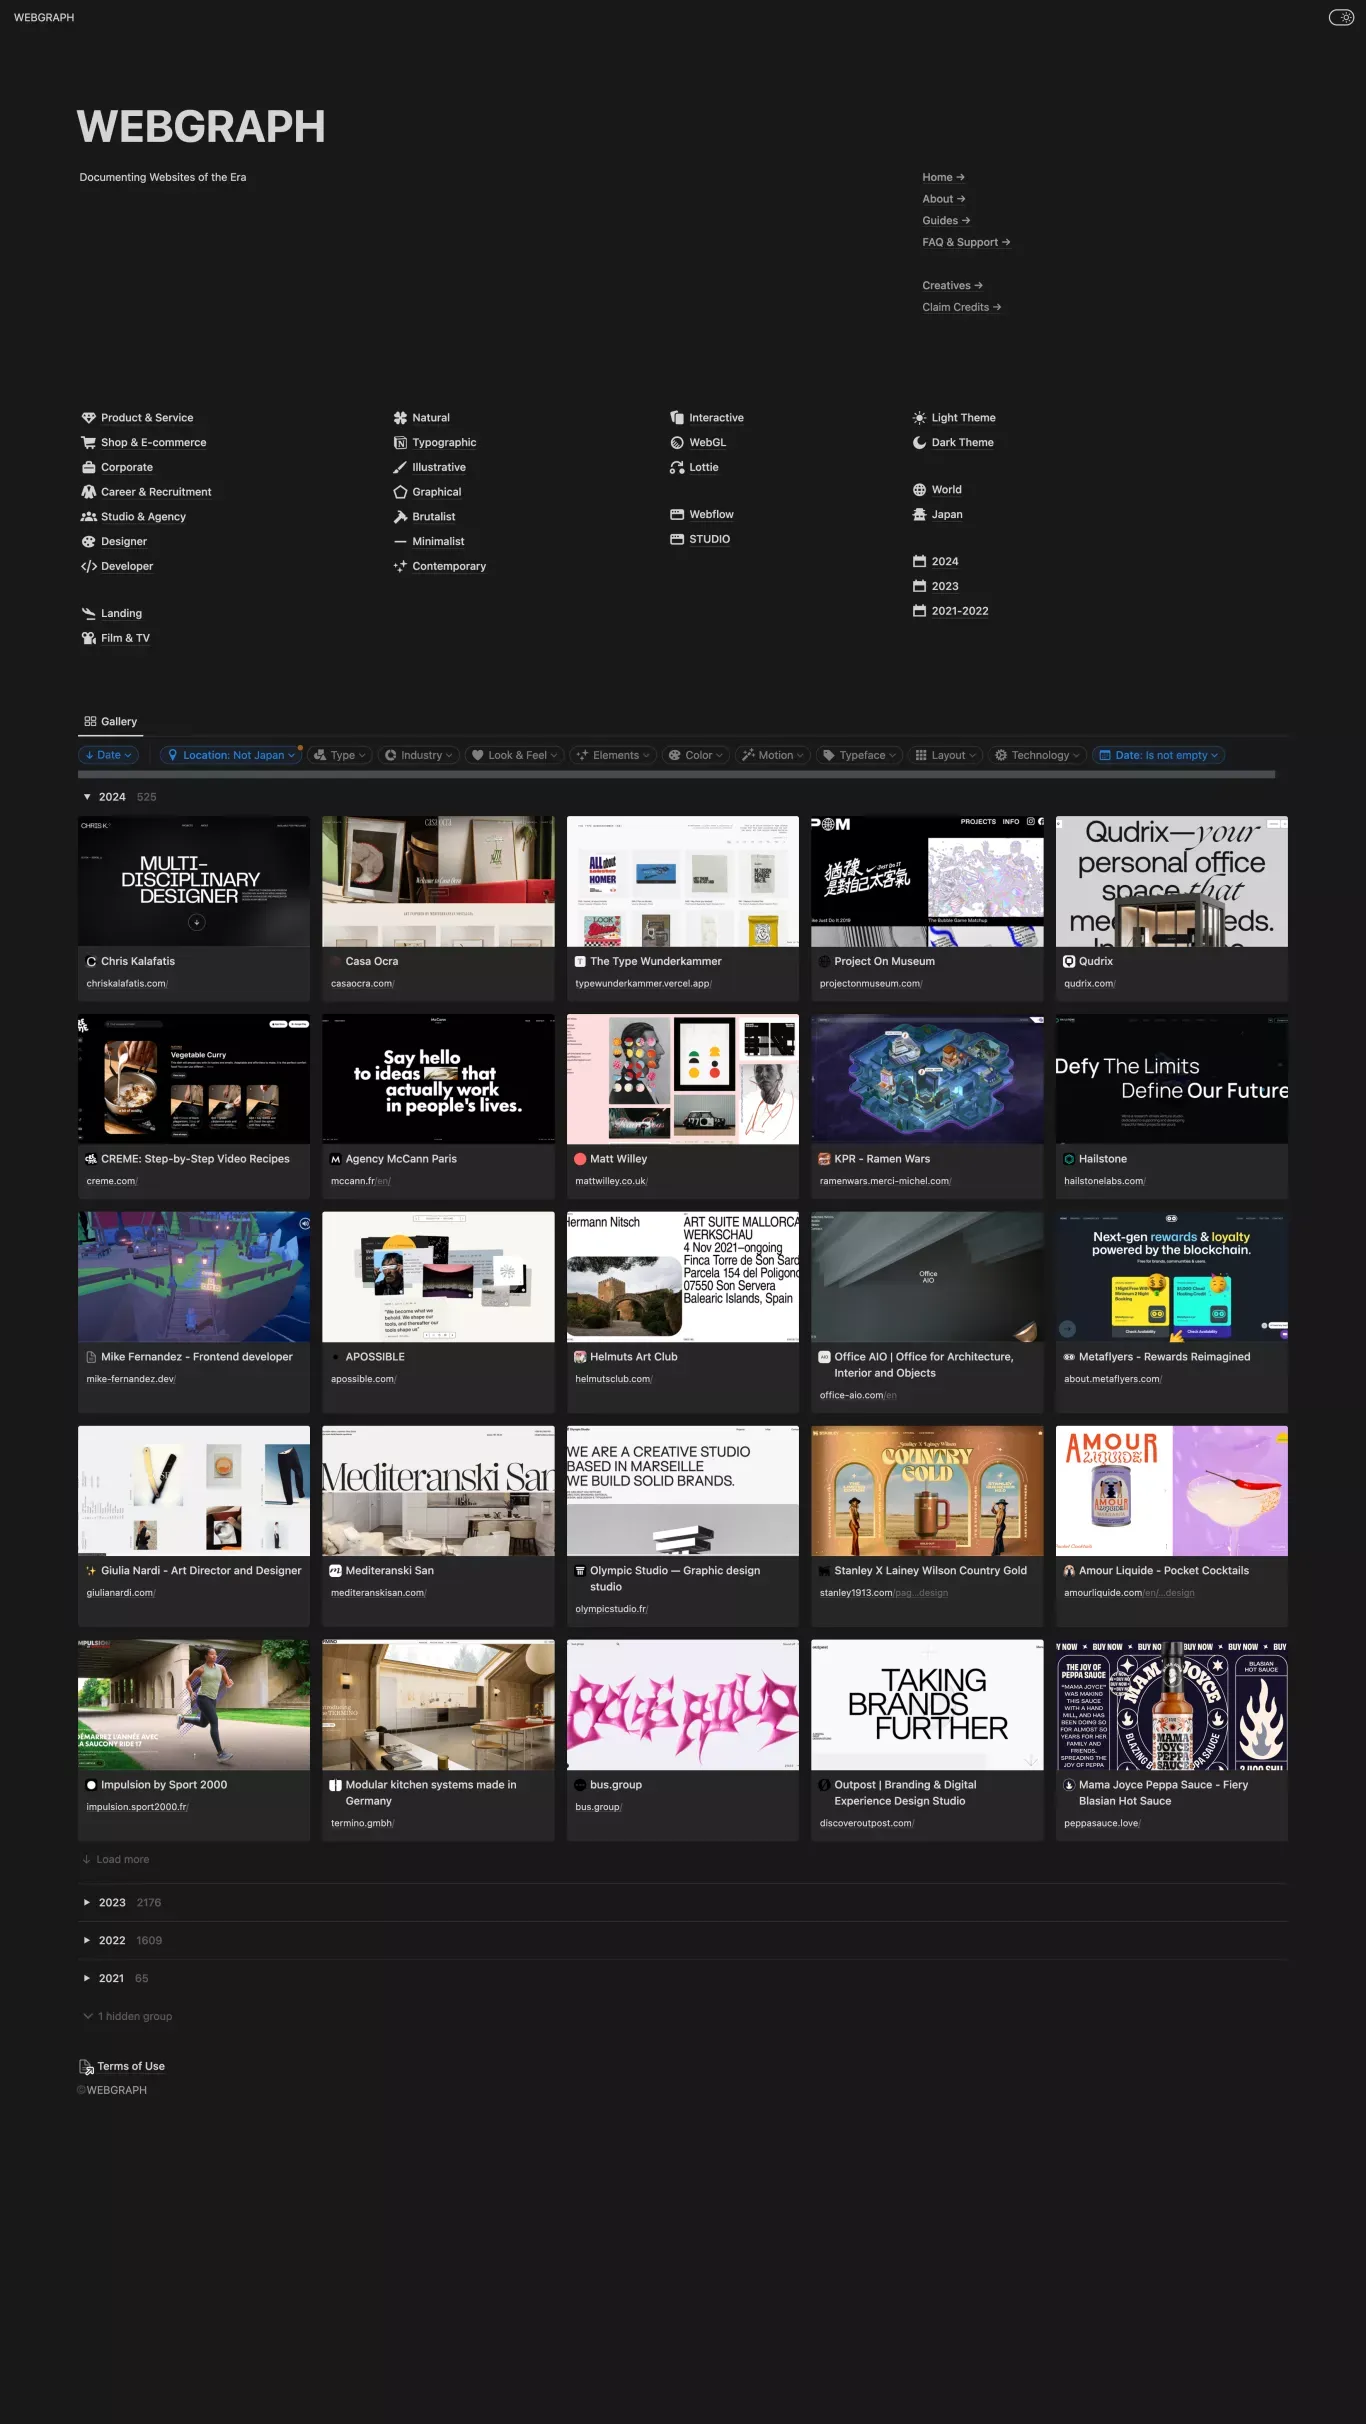Viewport: 1366px width, 2424px height.
Task: Click the Shop & E-commerce cart icon
Action: [89, 443]
